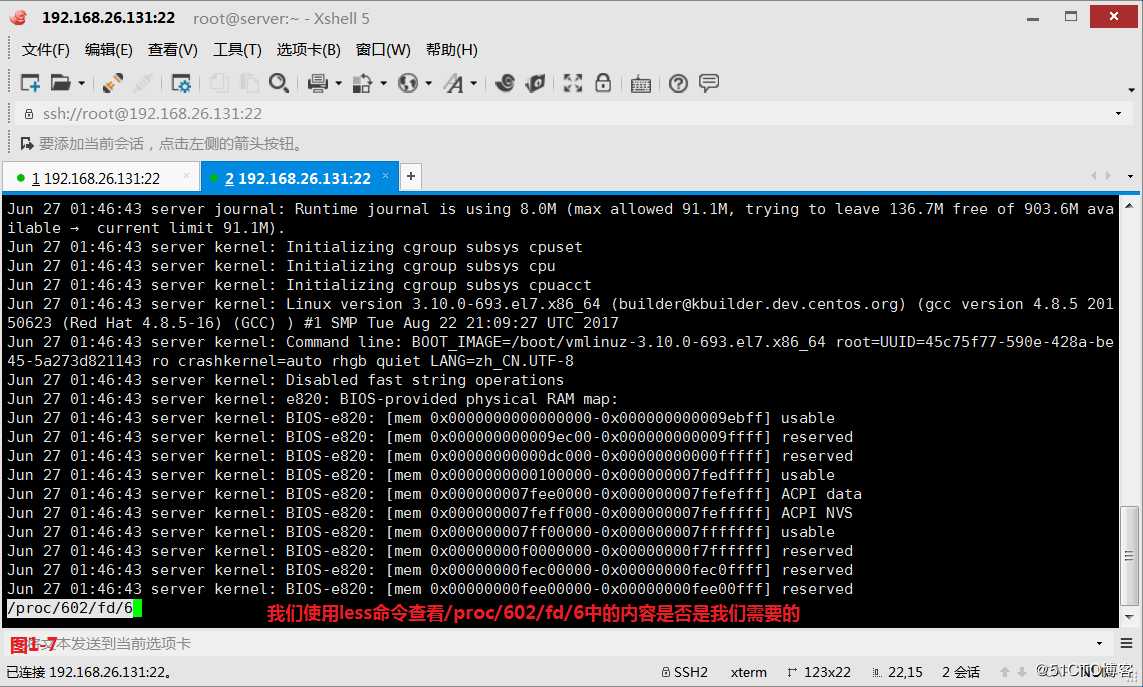Click the speech bubble feedback icon

coord(709,83)
